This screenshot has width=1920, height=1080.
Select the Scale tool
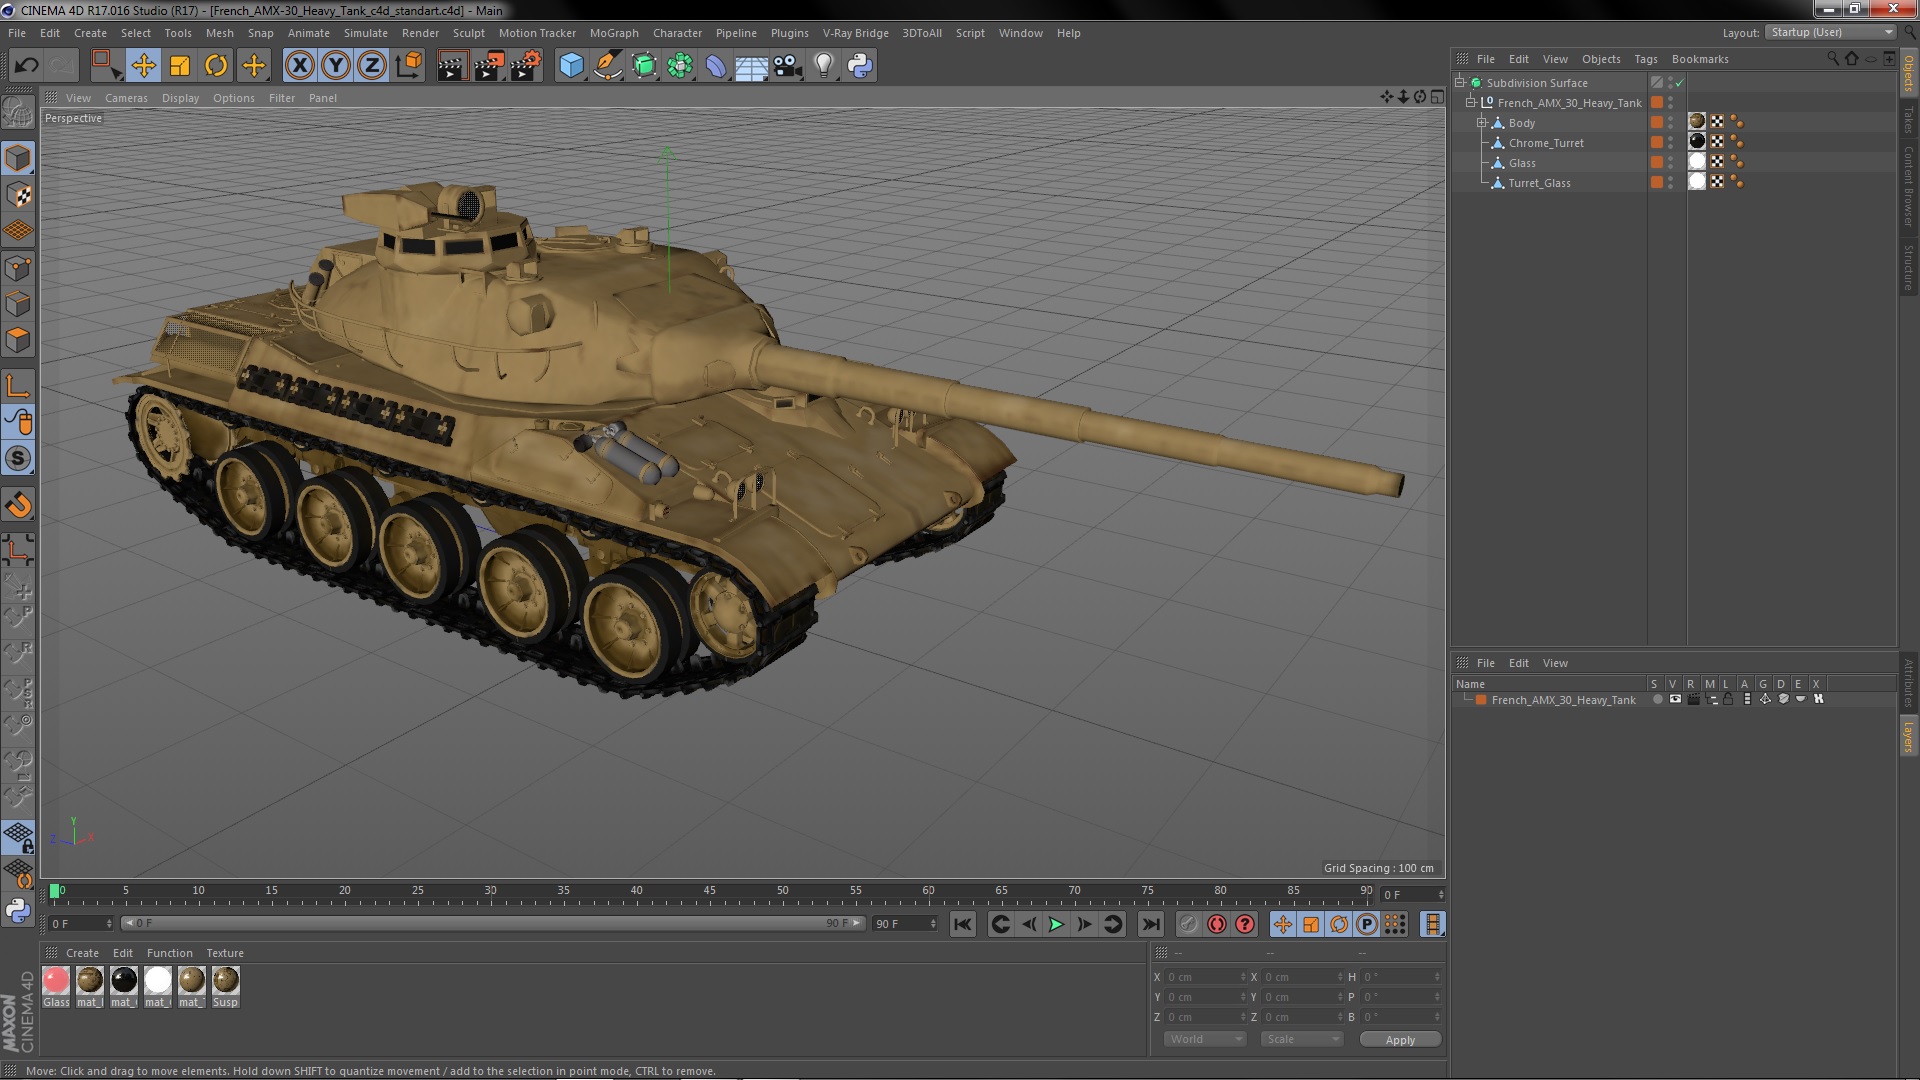(x=180, y=66)
